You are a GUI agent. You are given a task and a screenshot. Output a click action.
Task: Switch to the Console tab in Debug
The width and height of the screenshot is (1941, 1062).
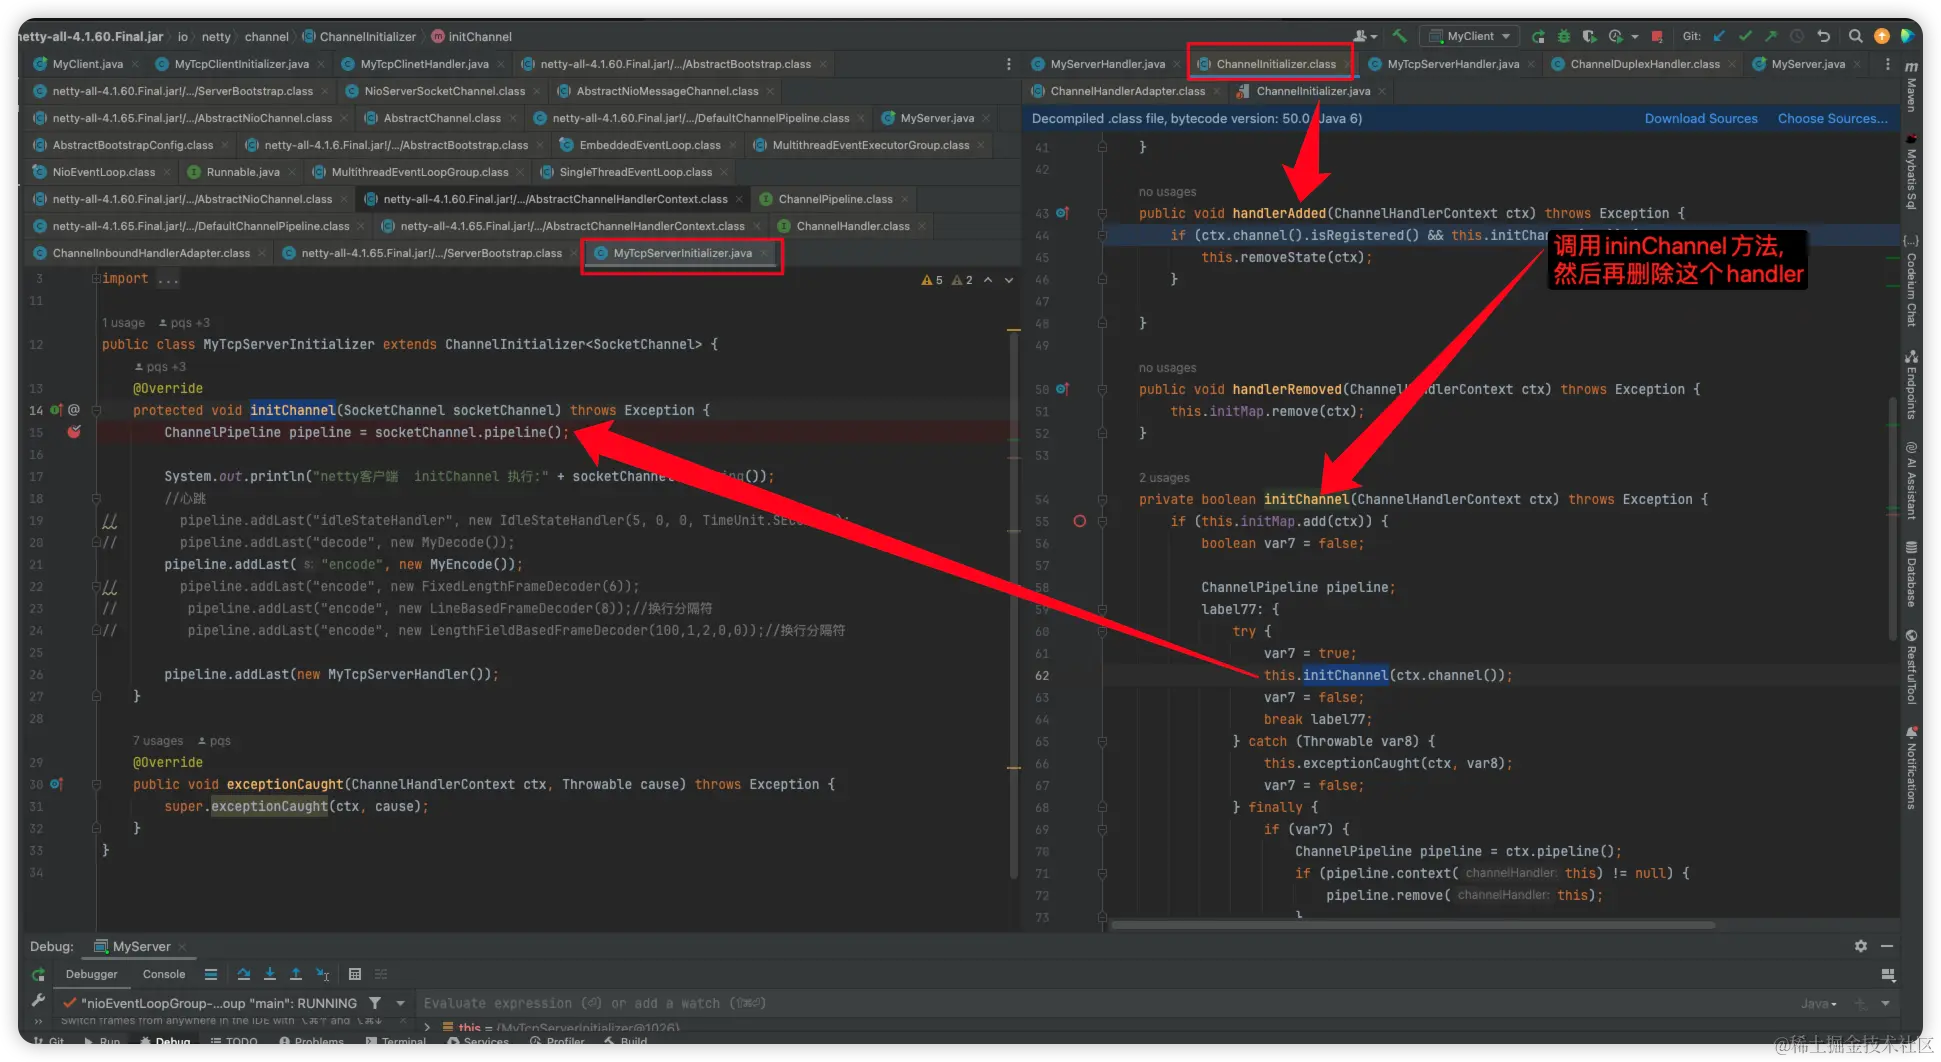coord(164,974)
